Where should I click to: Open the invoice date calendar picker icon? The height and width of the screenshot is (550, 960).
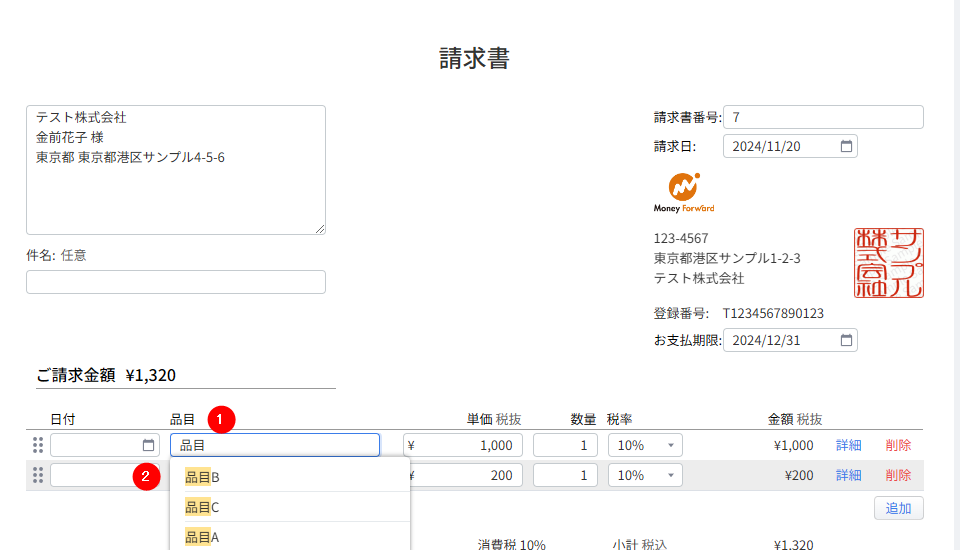tap(846, 146)
